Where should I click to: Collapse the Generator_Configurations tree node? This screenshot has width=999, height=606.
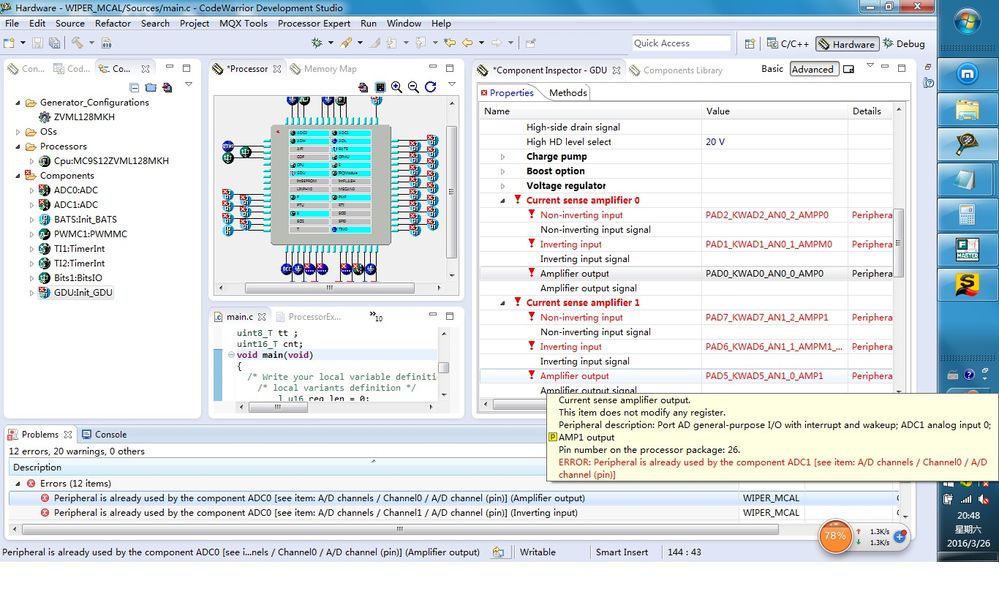[x=17, y=103]
